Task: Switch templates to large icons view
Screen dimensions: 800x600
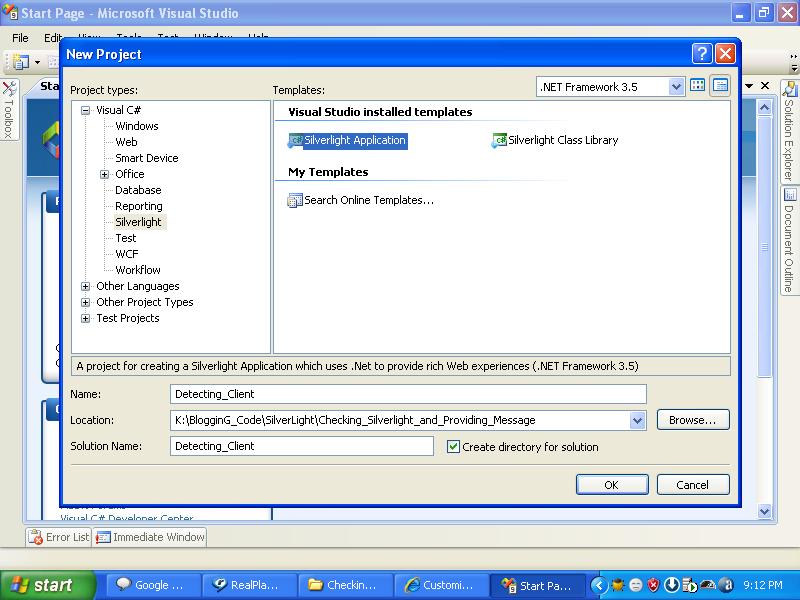Action: 697,86
